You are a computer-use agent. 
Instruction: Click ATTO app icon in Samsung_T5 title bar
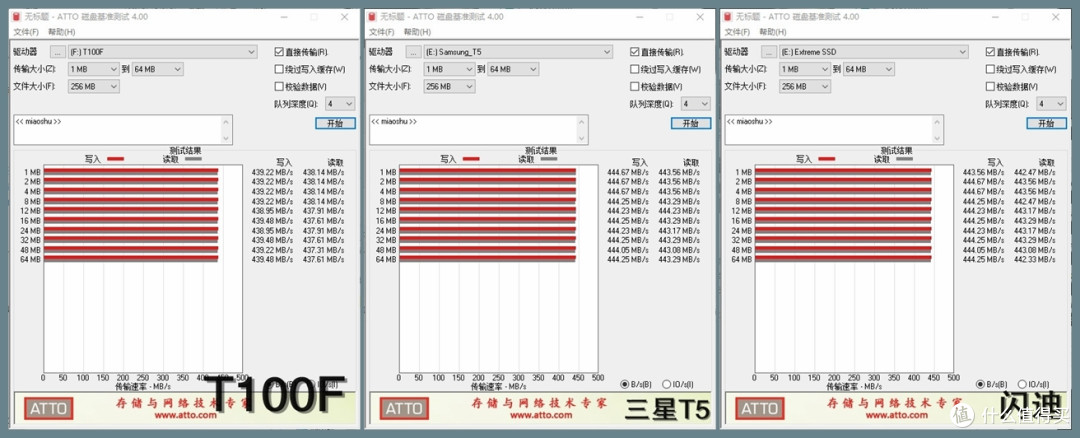(x=373, y=17)
